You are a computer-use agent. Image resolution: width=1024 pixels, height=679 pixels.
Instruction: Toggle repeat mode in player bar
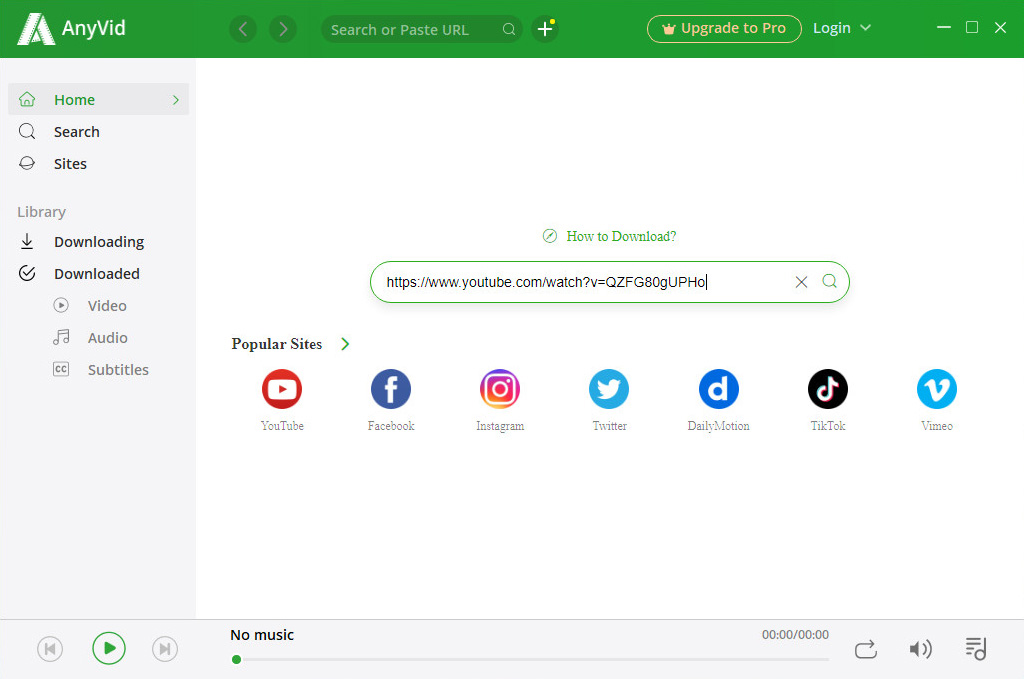click(866, 649)
